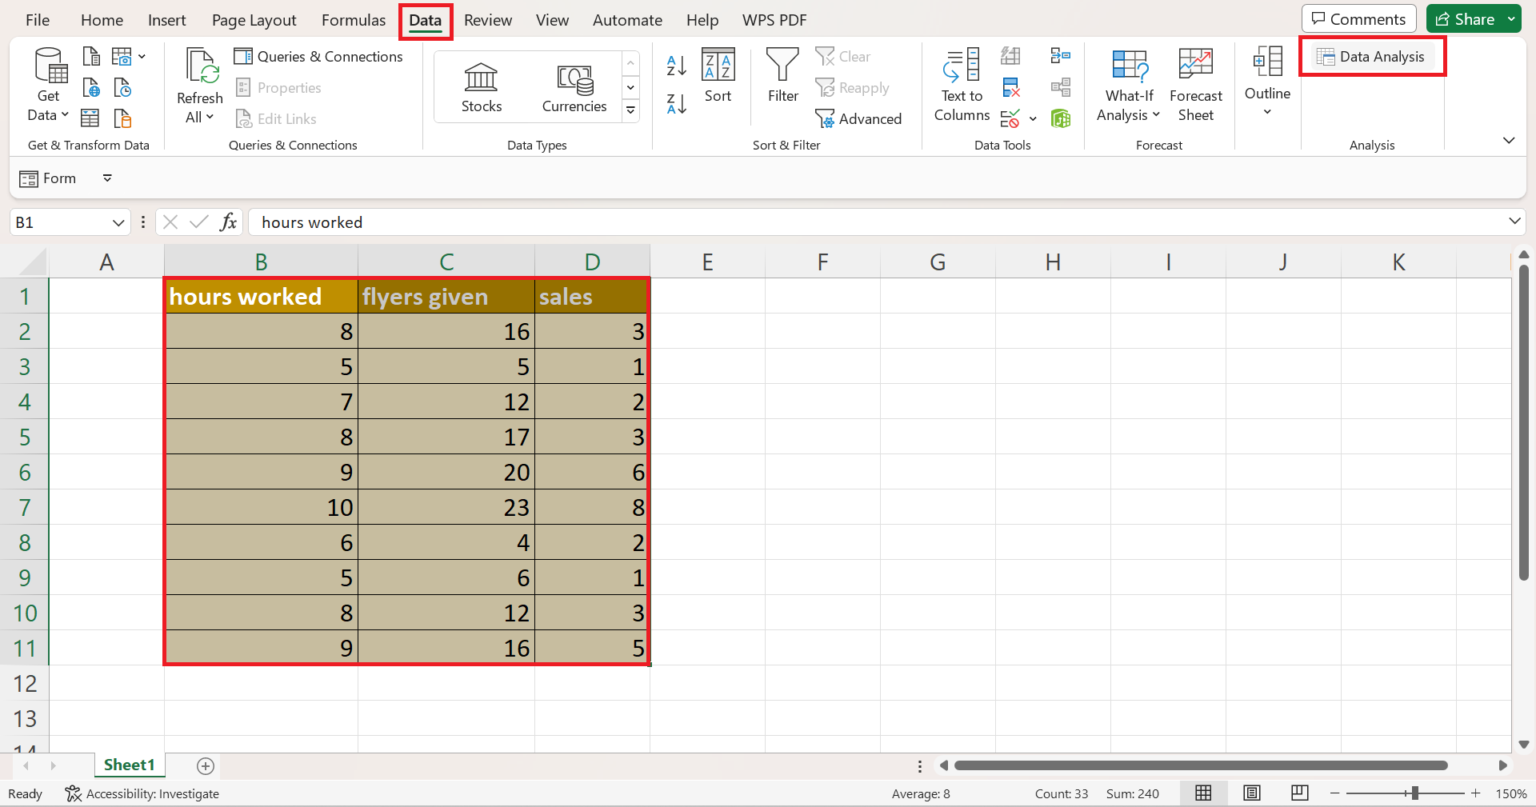1536x807 pixels.
Task: Run Data Validation
Action: pos(1010,117)
